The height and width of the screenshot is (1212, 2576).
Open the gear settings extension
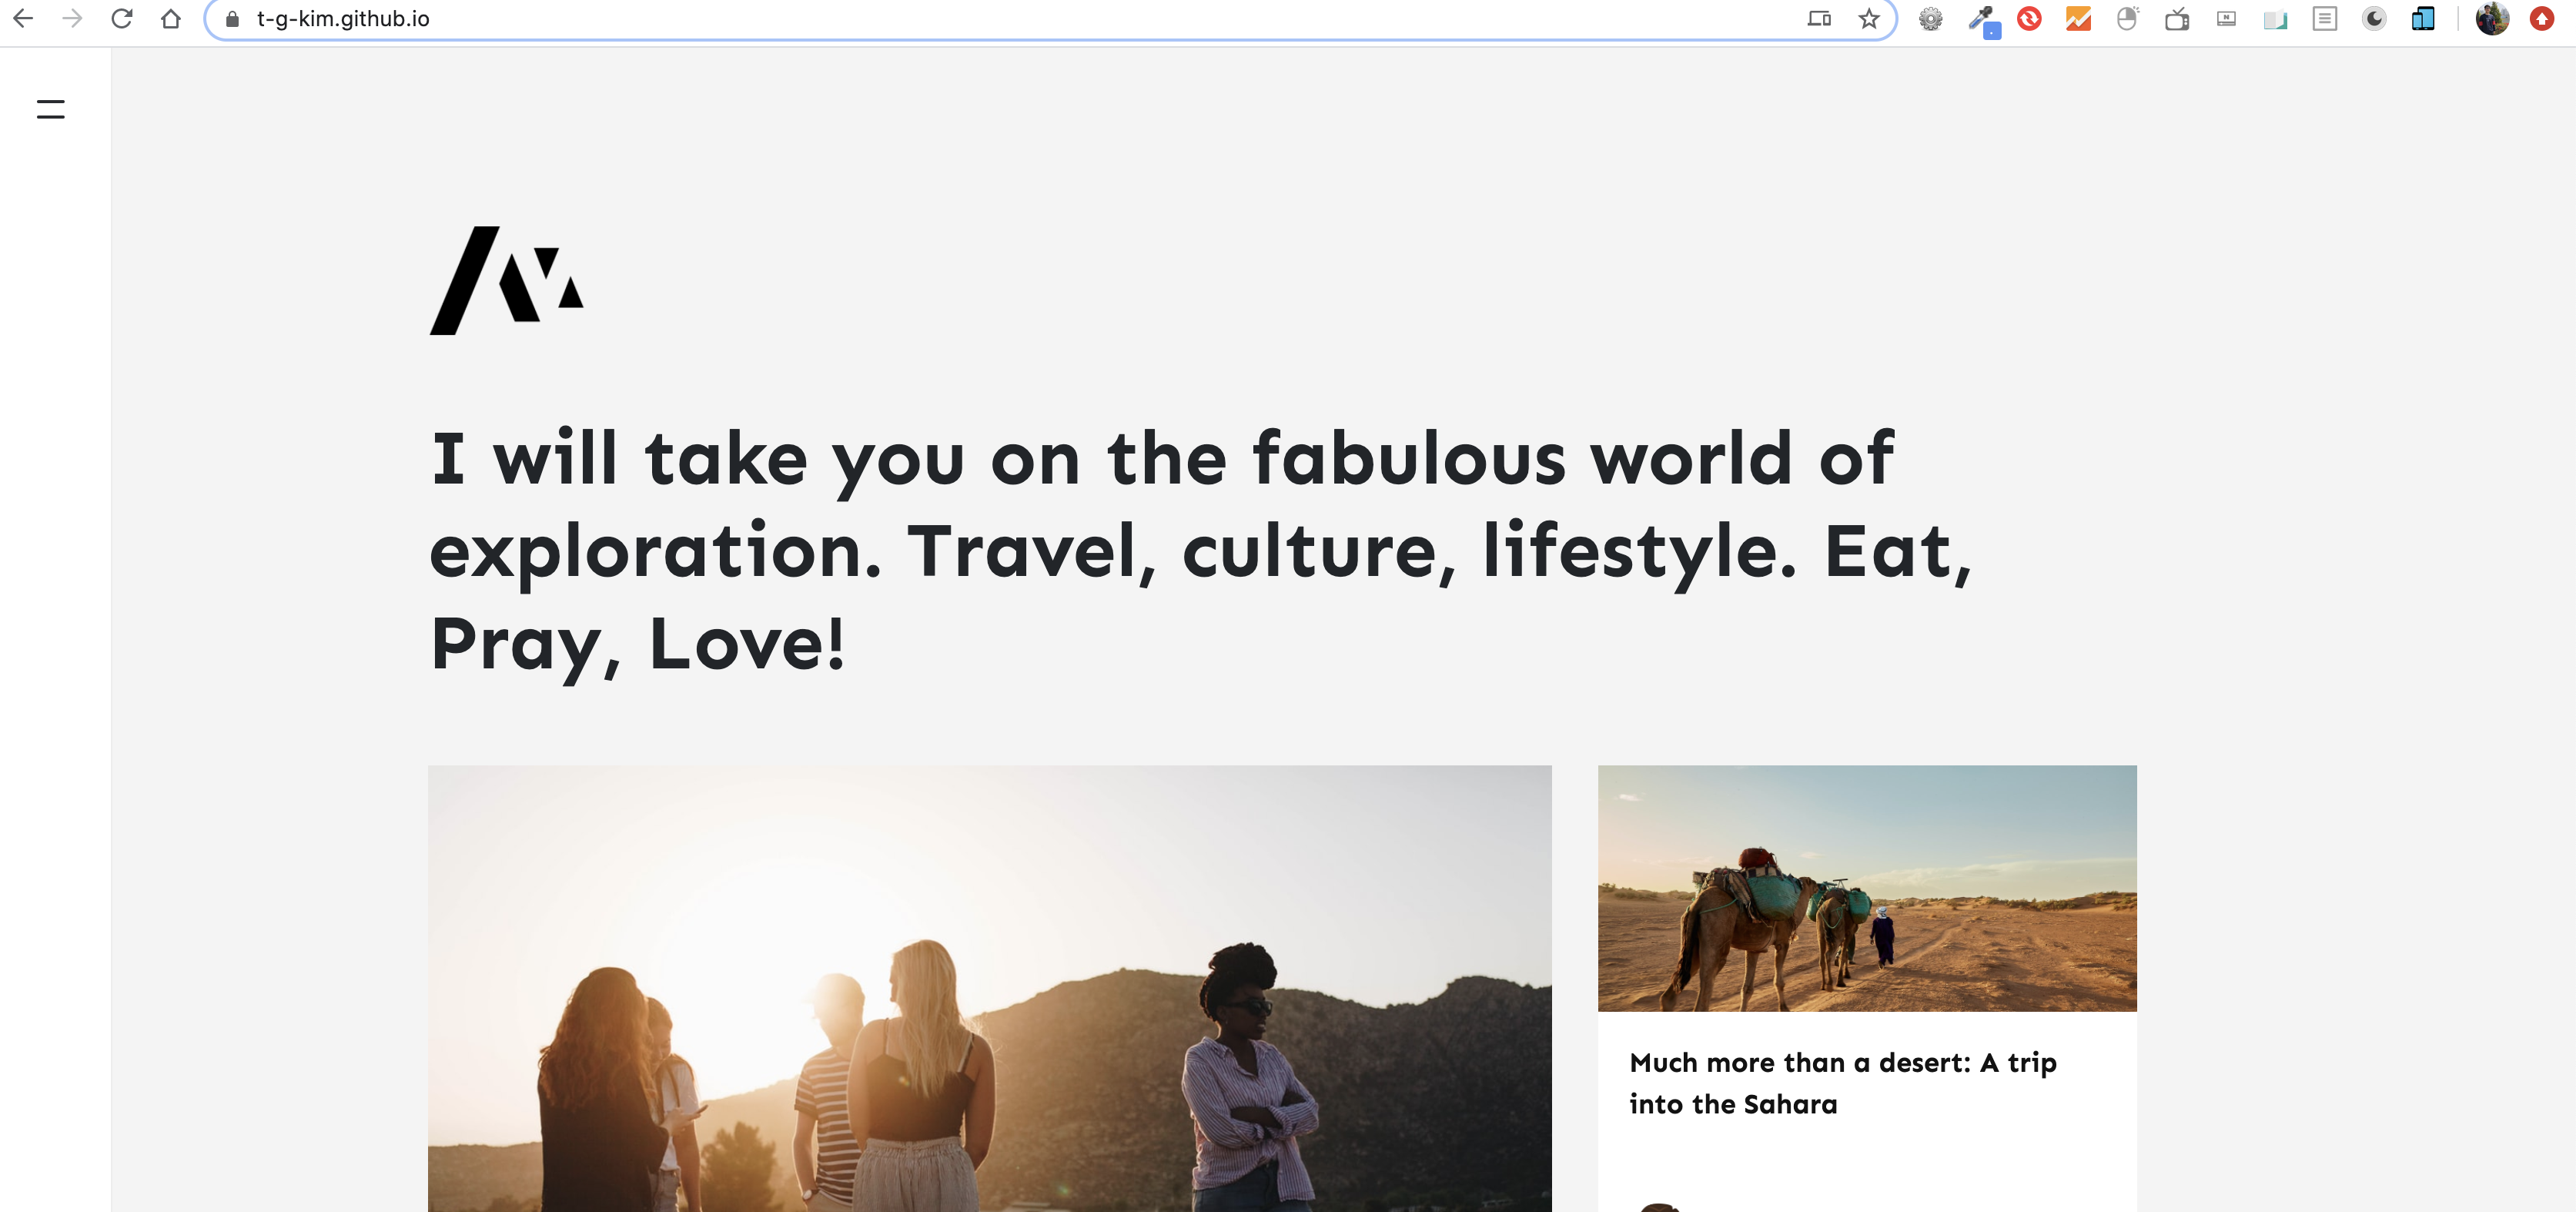tap(1930, 18)
